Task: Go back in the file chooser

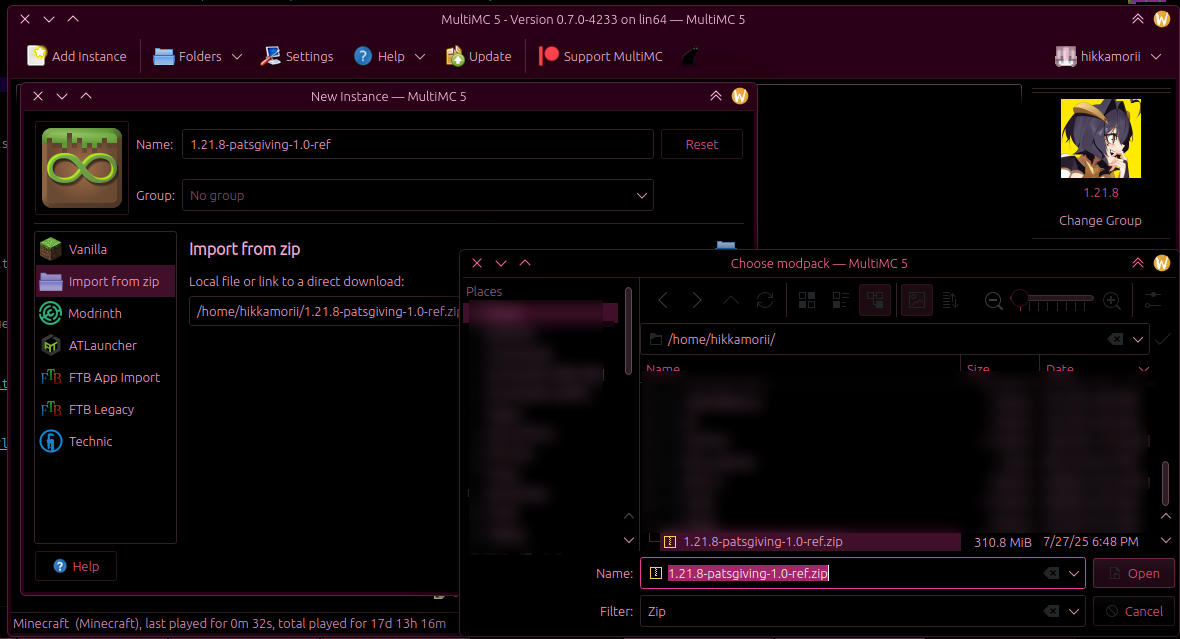Action: (x=663, y=300)
